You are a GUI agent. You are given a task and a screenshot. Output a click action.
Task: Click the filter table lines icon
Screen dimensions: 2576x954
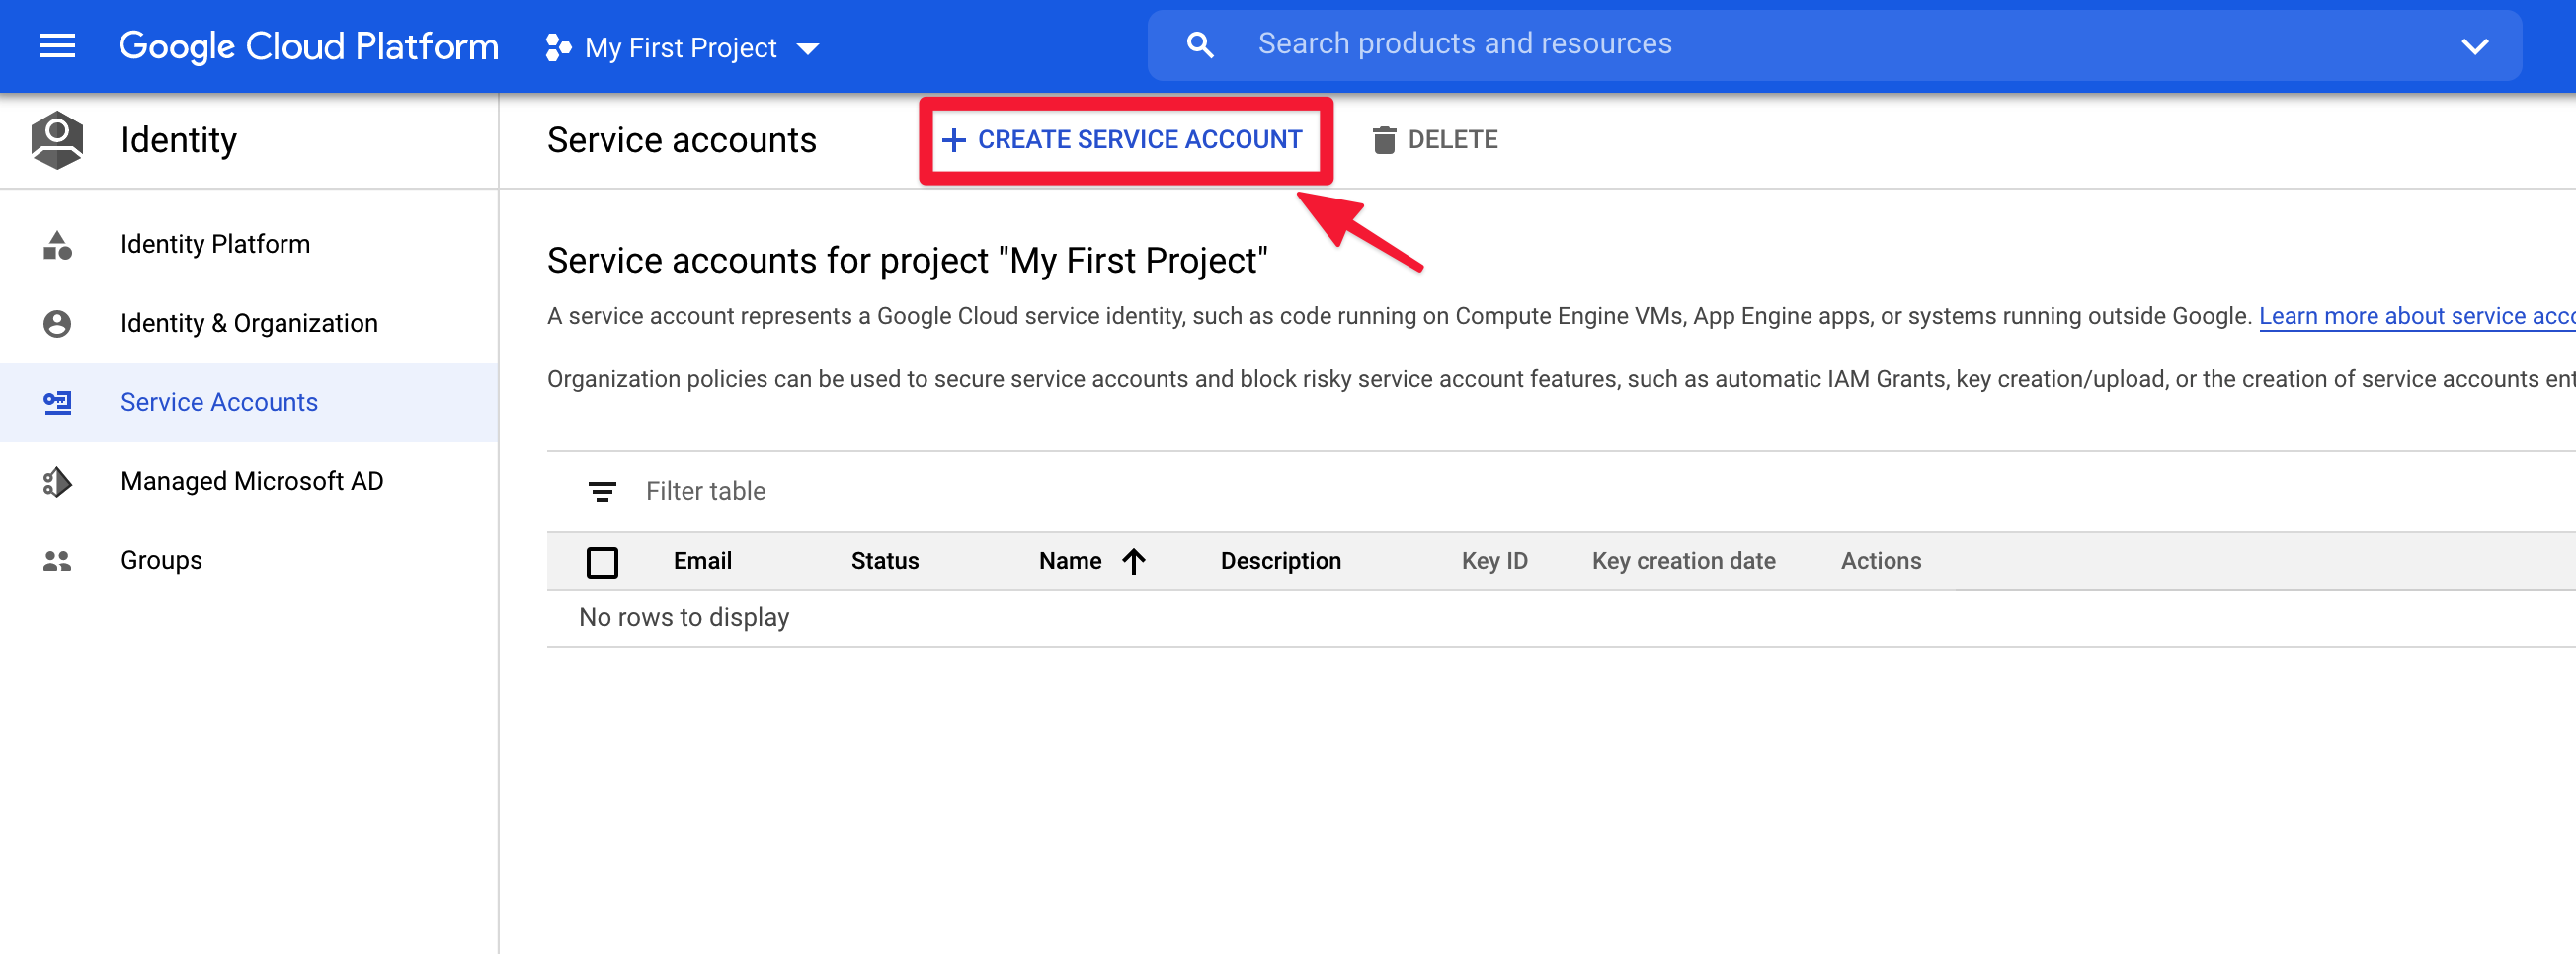(x=601, y=492)
